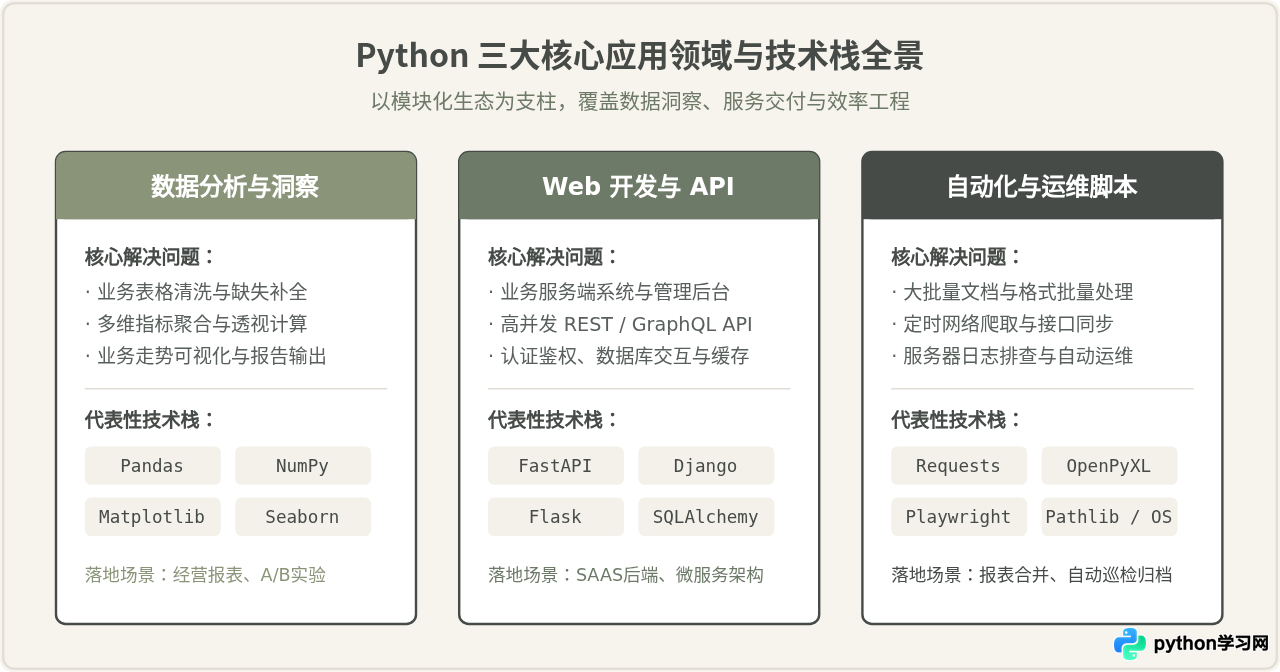This screenshot has width=1280, height=672.
Task: Select the 'Web 开发与 API' card header
Action: pyautogui.click(x=639, y=186)
